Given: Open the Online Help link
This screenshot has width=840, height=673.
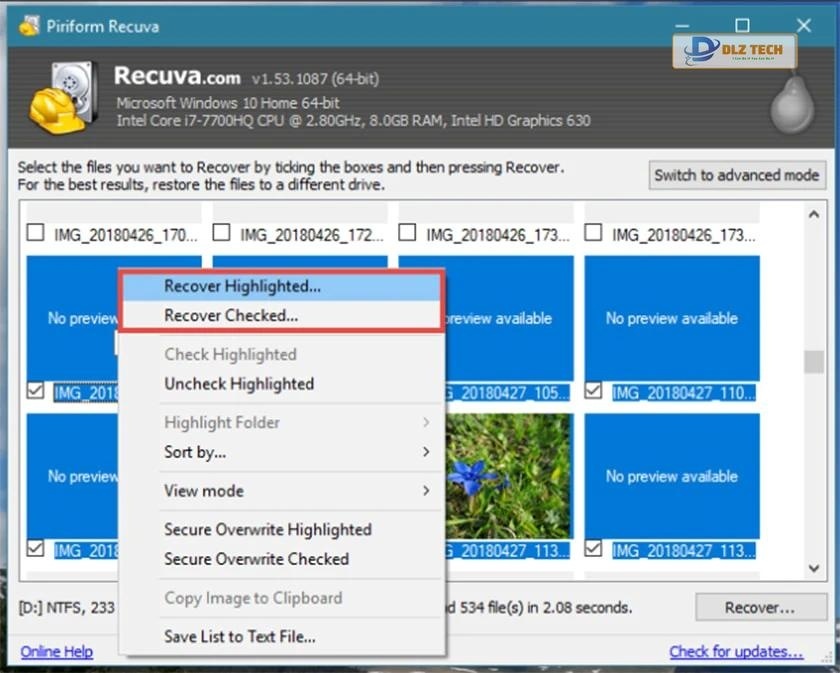Looking at the screenshot, I should click(x=56, y=651).
